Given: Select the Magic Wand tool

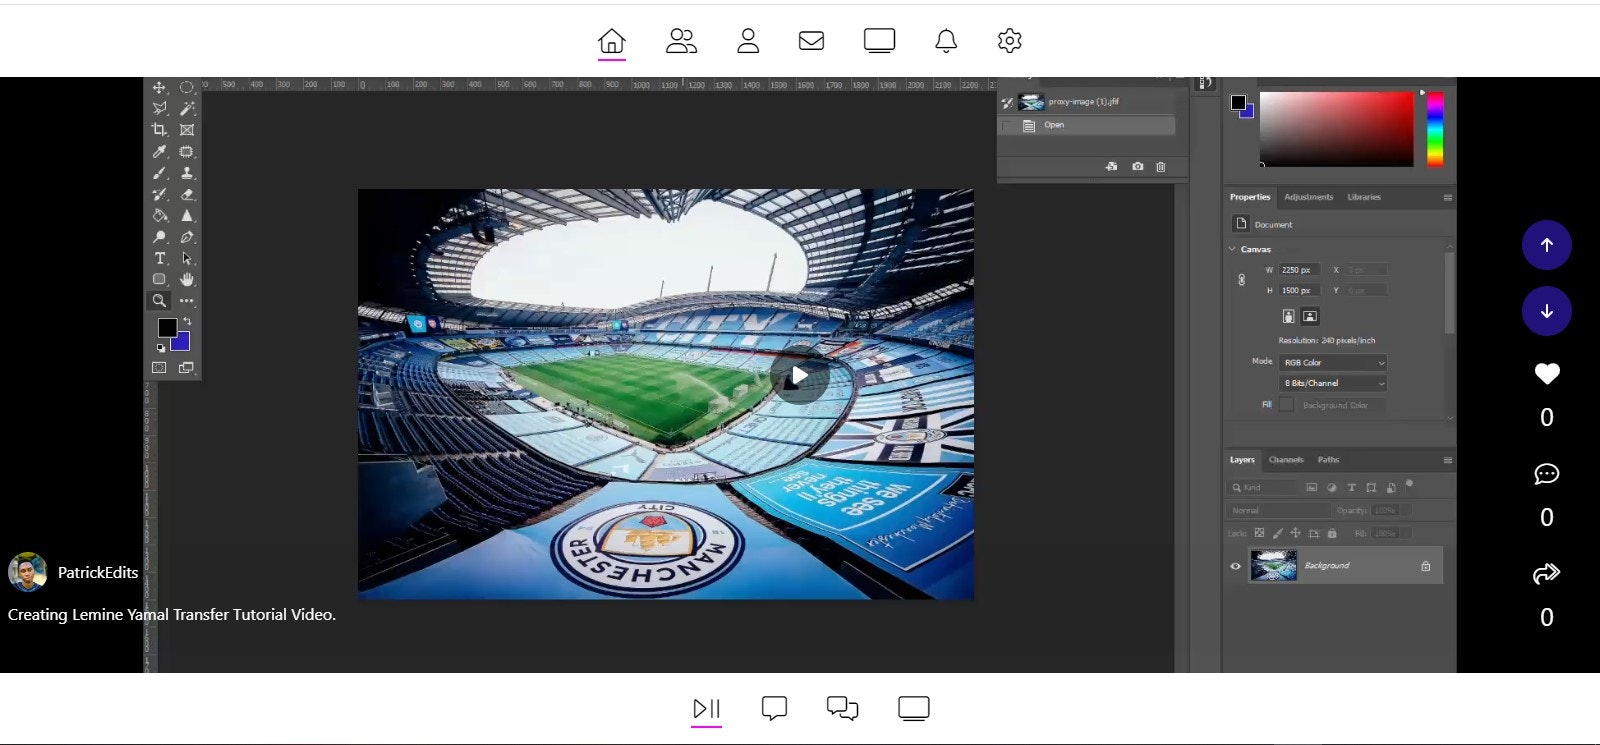Looking at the screenshot, I should (x=187, y=109).
